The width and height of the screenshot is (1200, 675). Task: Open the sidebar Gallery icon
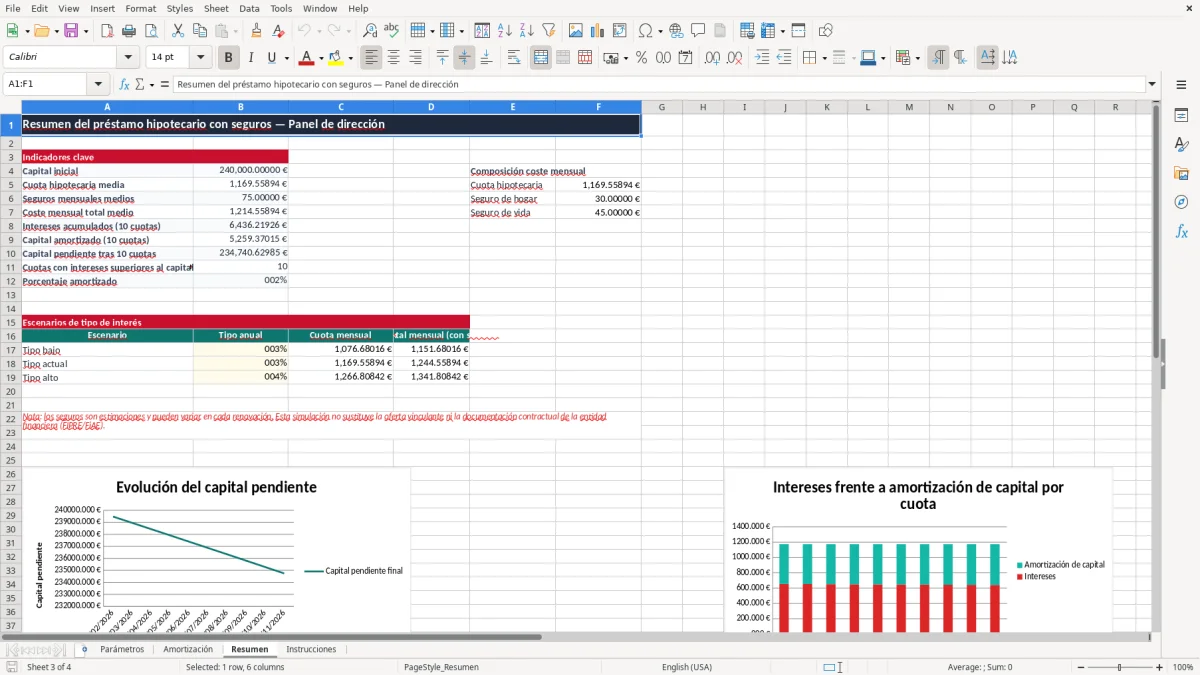tap(1181, 174)
